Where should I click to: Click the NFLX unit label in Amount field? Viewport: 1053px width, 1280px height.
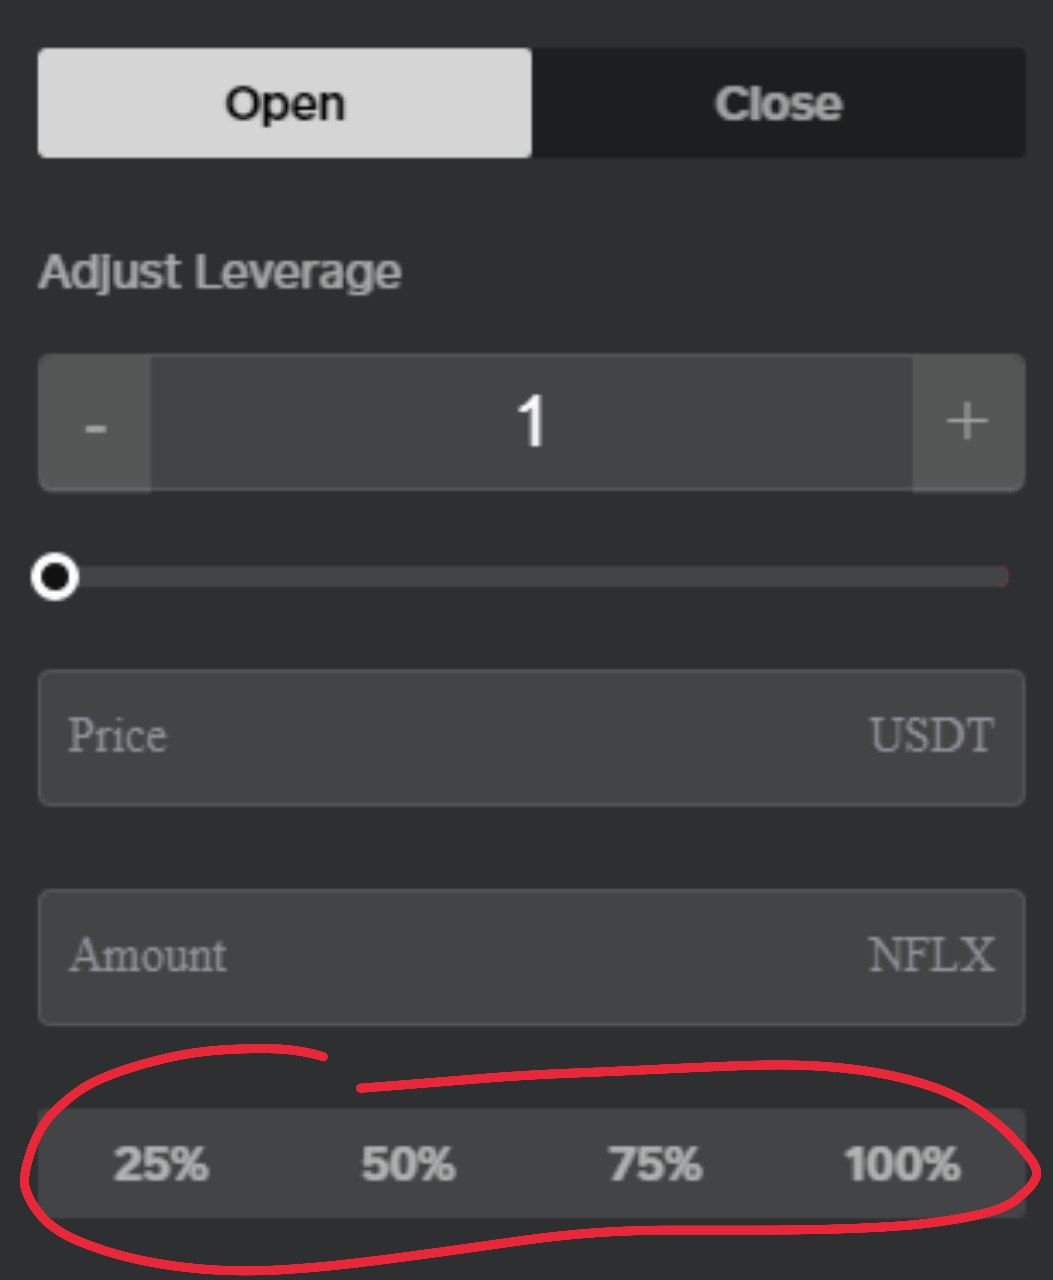[931, 956]
